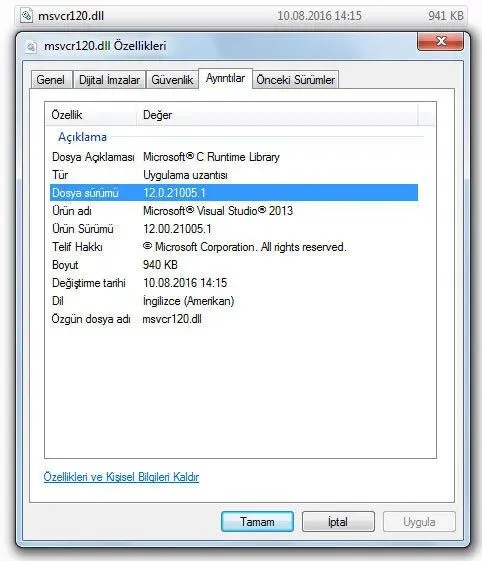Click the file list date 10.08.2016 14:15
Viewport: 482px width, 561px height.
(x=320, y=16)
